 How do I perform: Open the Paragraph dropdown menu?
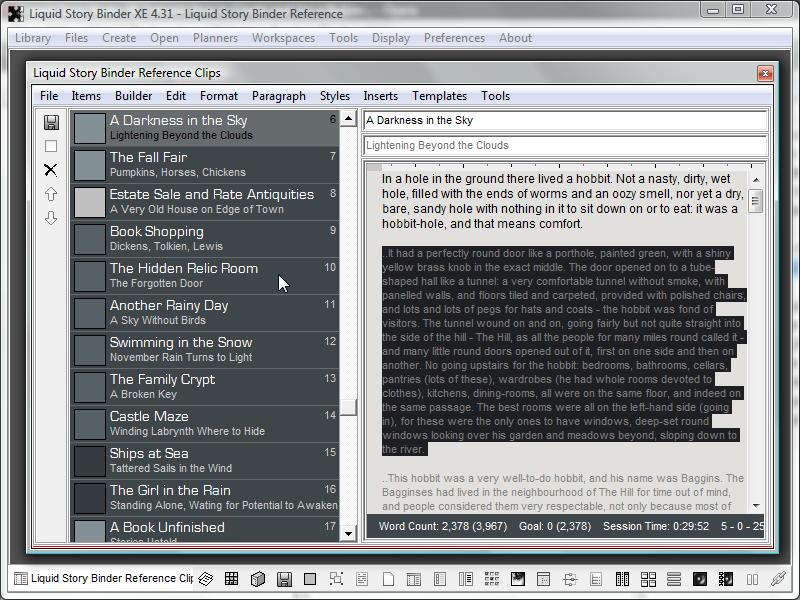point(279,96)
